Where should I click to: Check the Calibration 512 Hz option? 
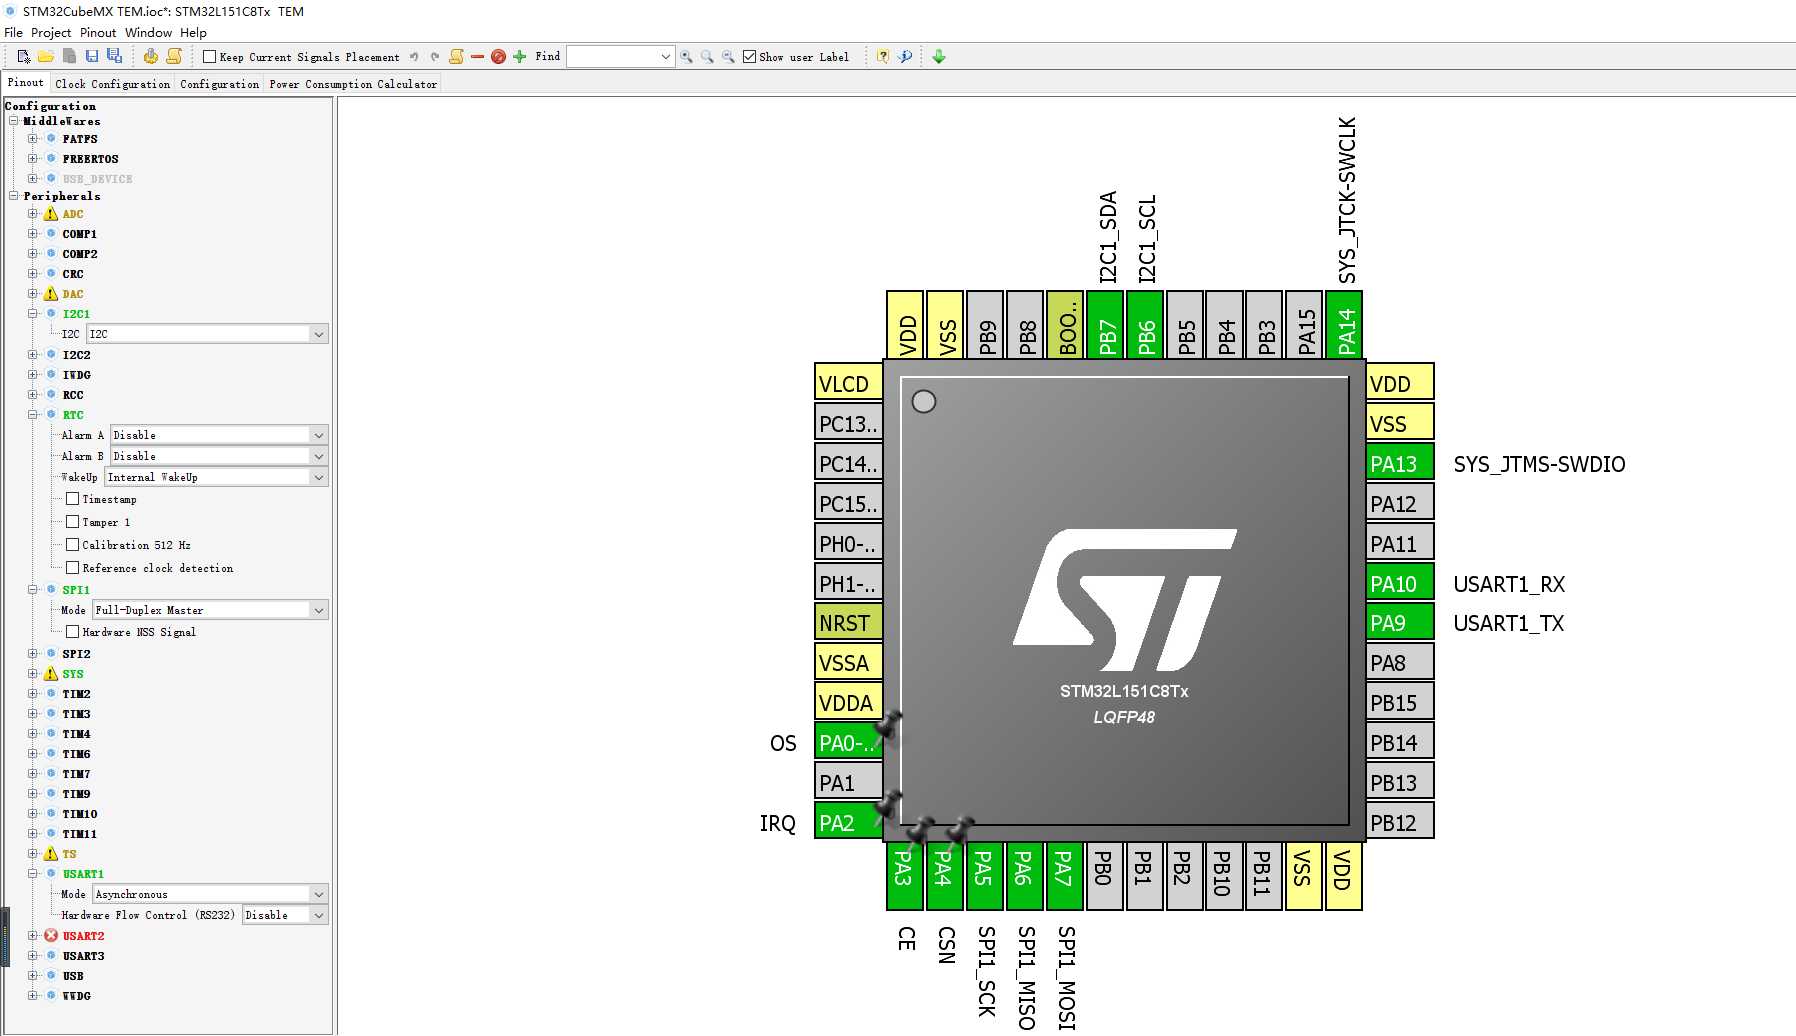[72, 545]
